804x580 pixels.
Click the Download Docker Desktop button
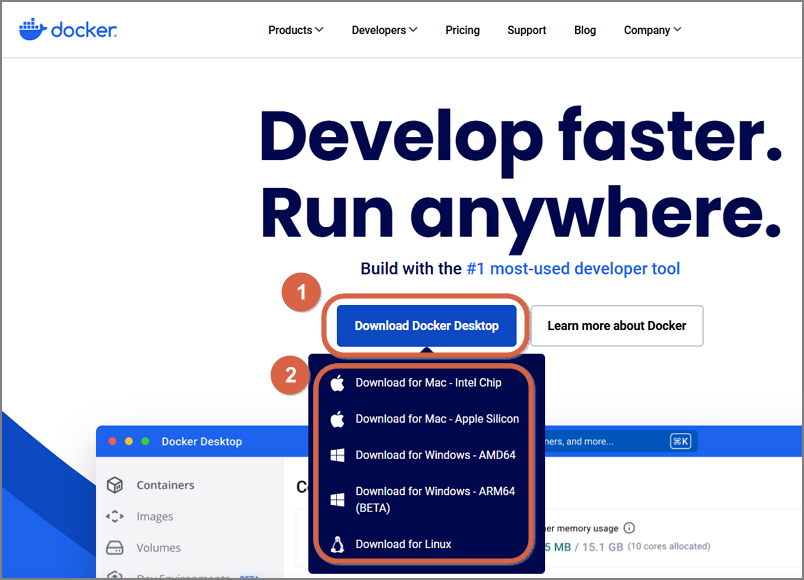[426, 326]
